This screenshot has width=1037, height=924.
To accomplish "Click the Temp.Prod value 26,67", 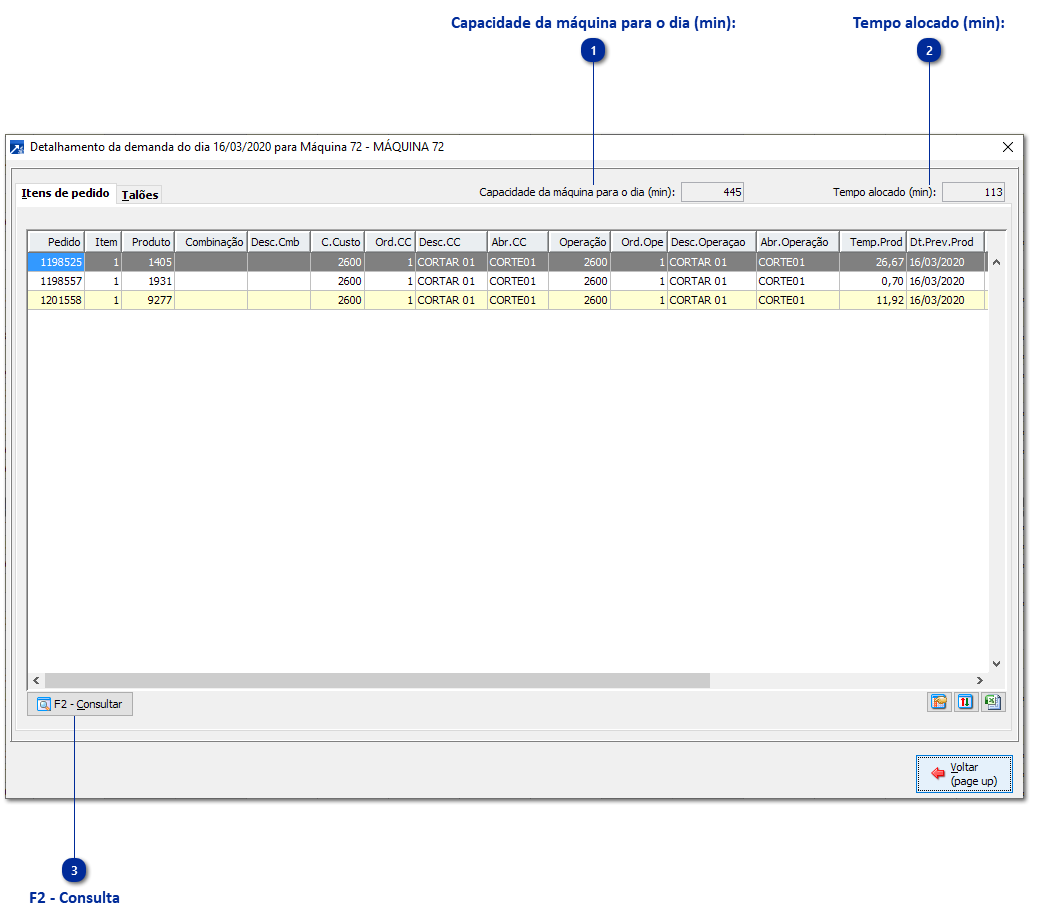I will [872, 262].
